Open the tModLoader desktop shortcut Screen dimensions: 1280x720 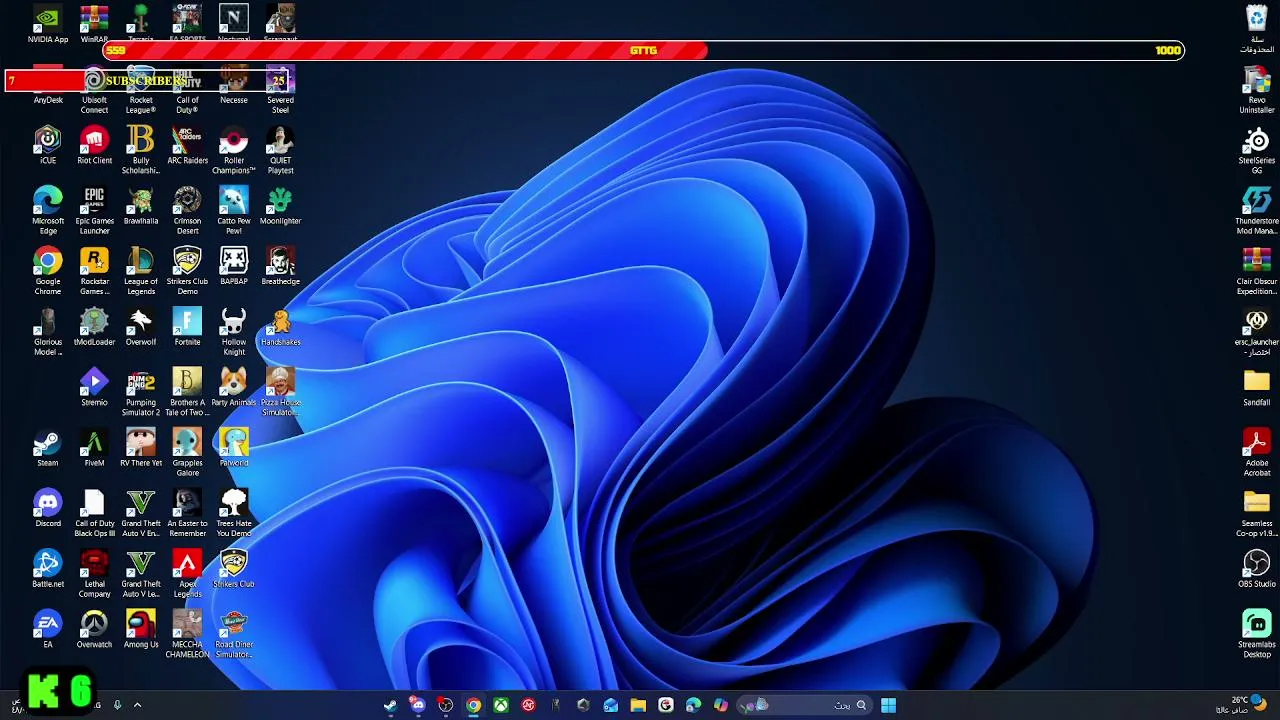94,327
